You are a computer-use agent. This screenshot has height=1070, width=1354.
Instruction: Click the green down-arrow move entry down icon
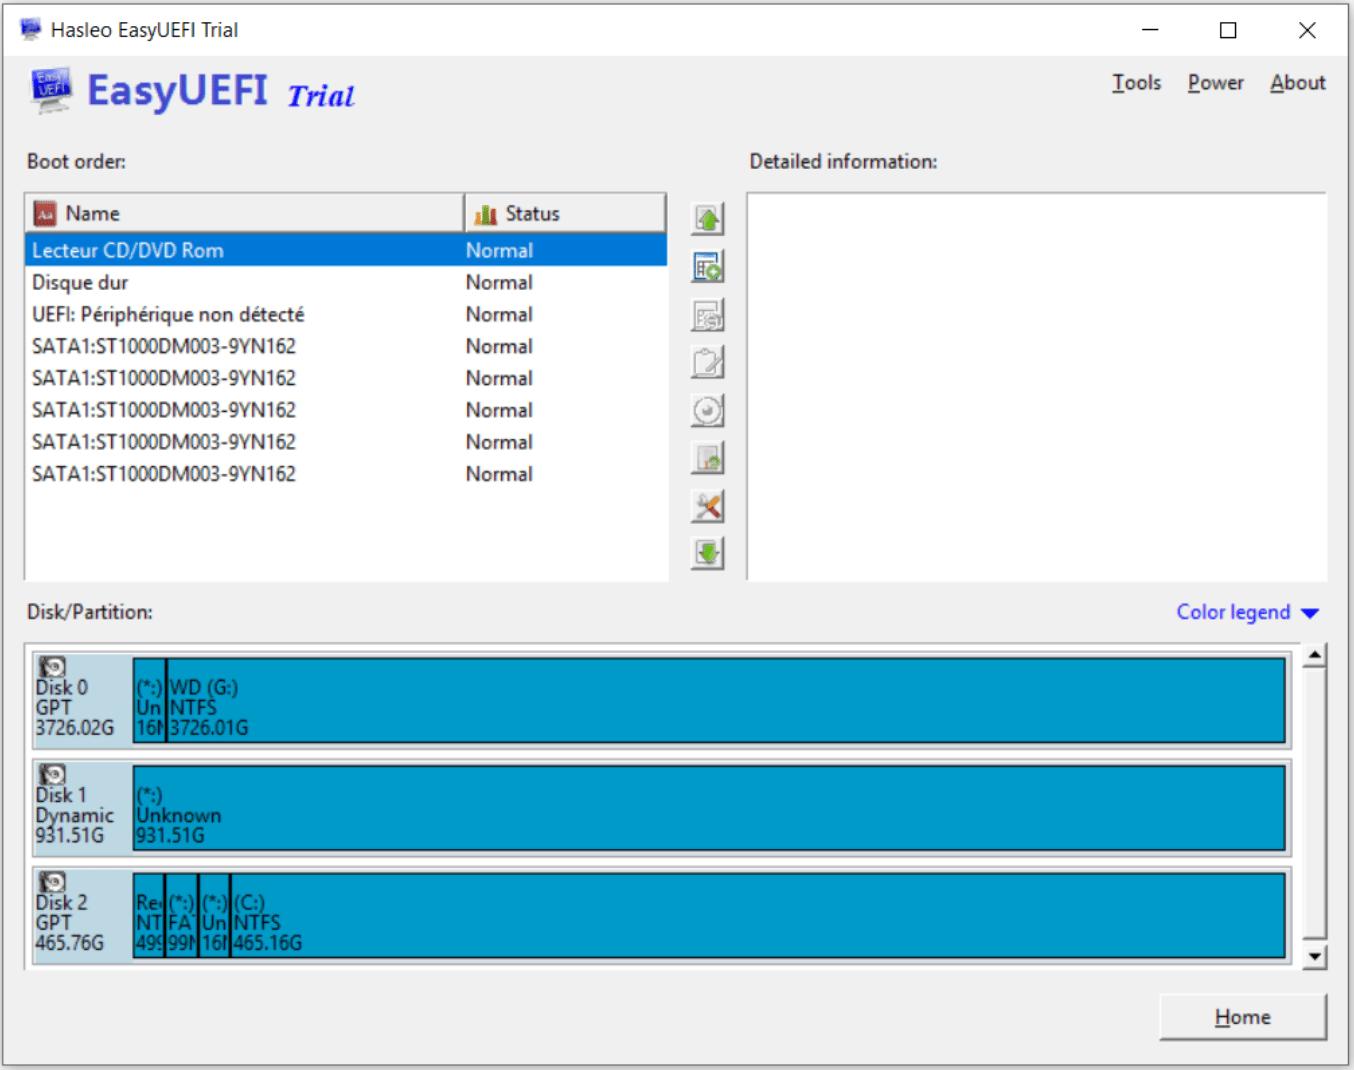point(708,553)
